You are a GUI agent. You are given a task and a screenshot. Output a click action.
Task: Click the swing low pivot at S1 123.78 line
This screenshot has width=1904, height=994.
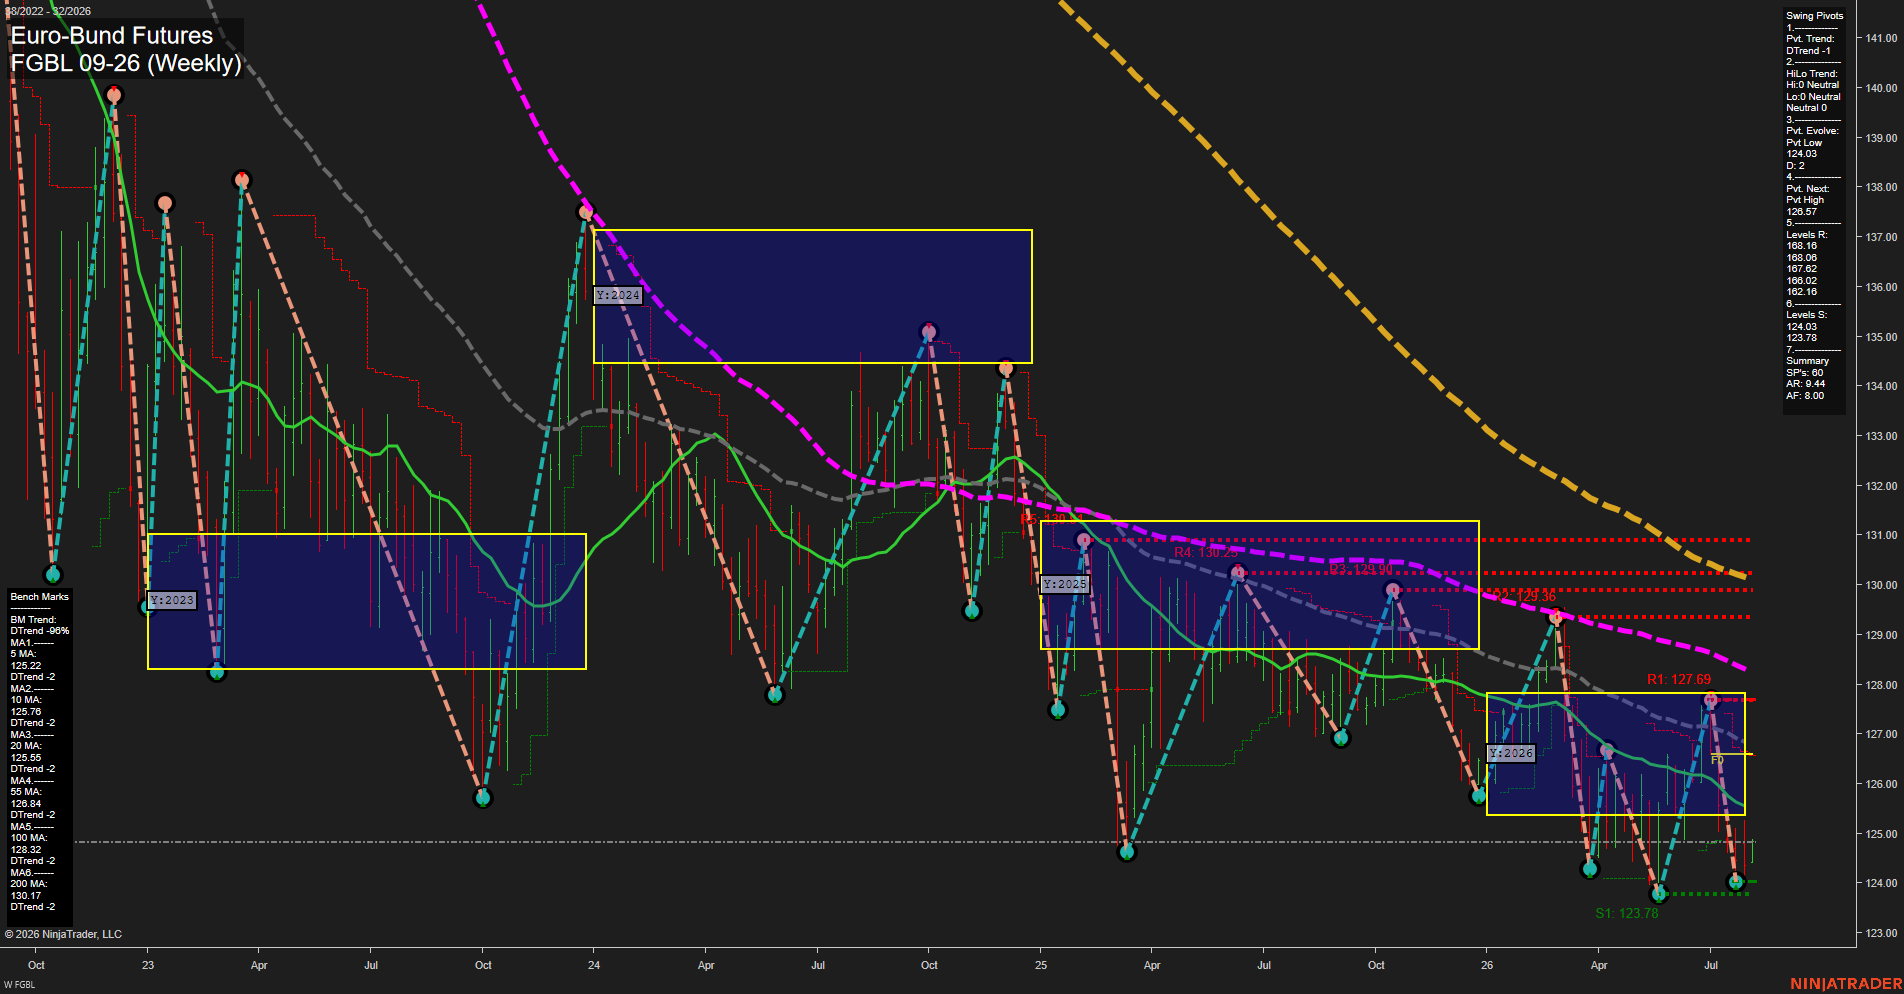[x=1659, y=893]
